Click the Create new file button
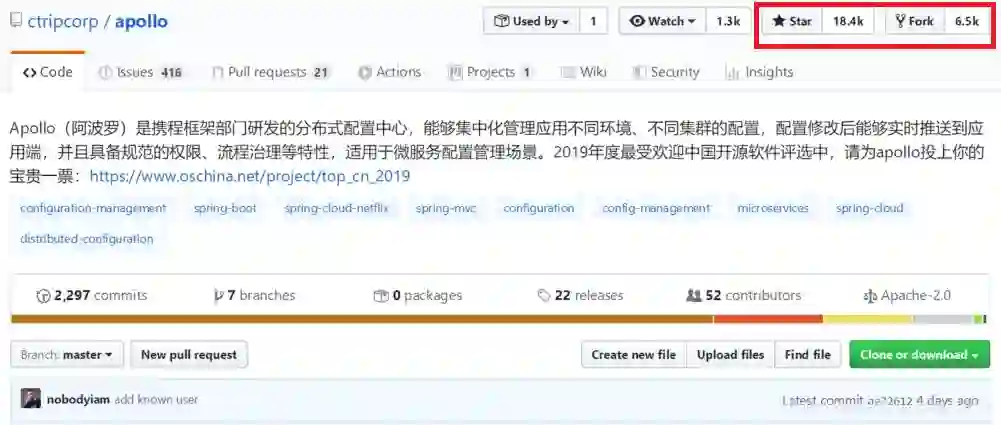1001x425 pixels. point(633,355)
